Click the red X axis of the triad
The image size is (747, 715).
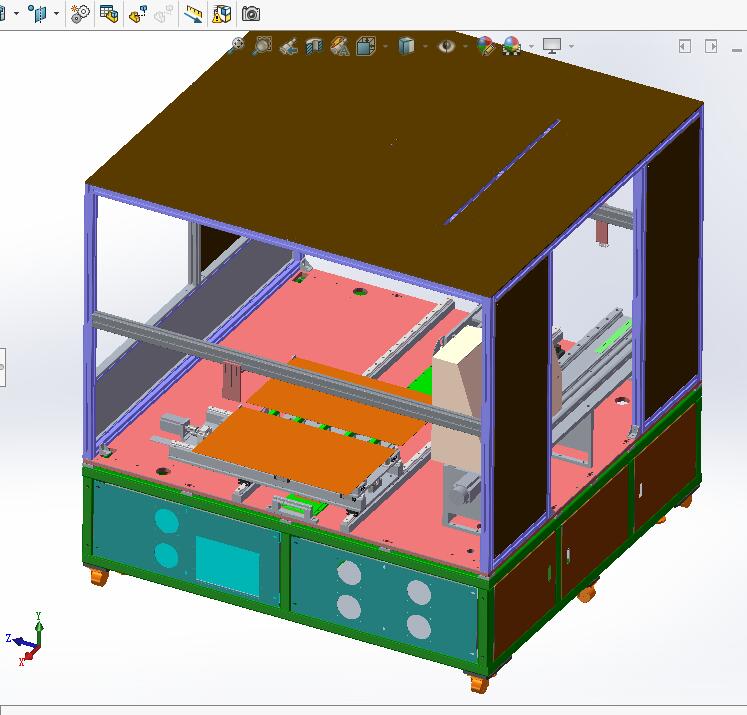pos(32,653)
